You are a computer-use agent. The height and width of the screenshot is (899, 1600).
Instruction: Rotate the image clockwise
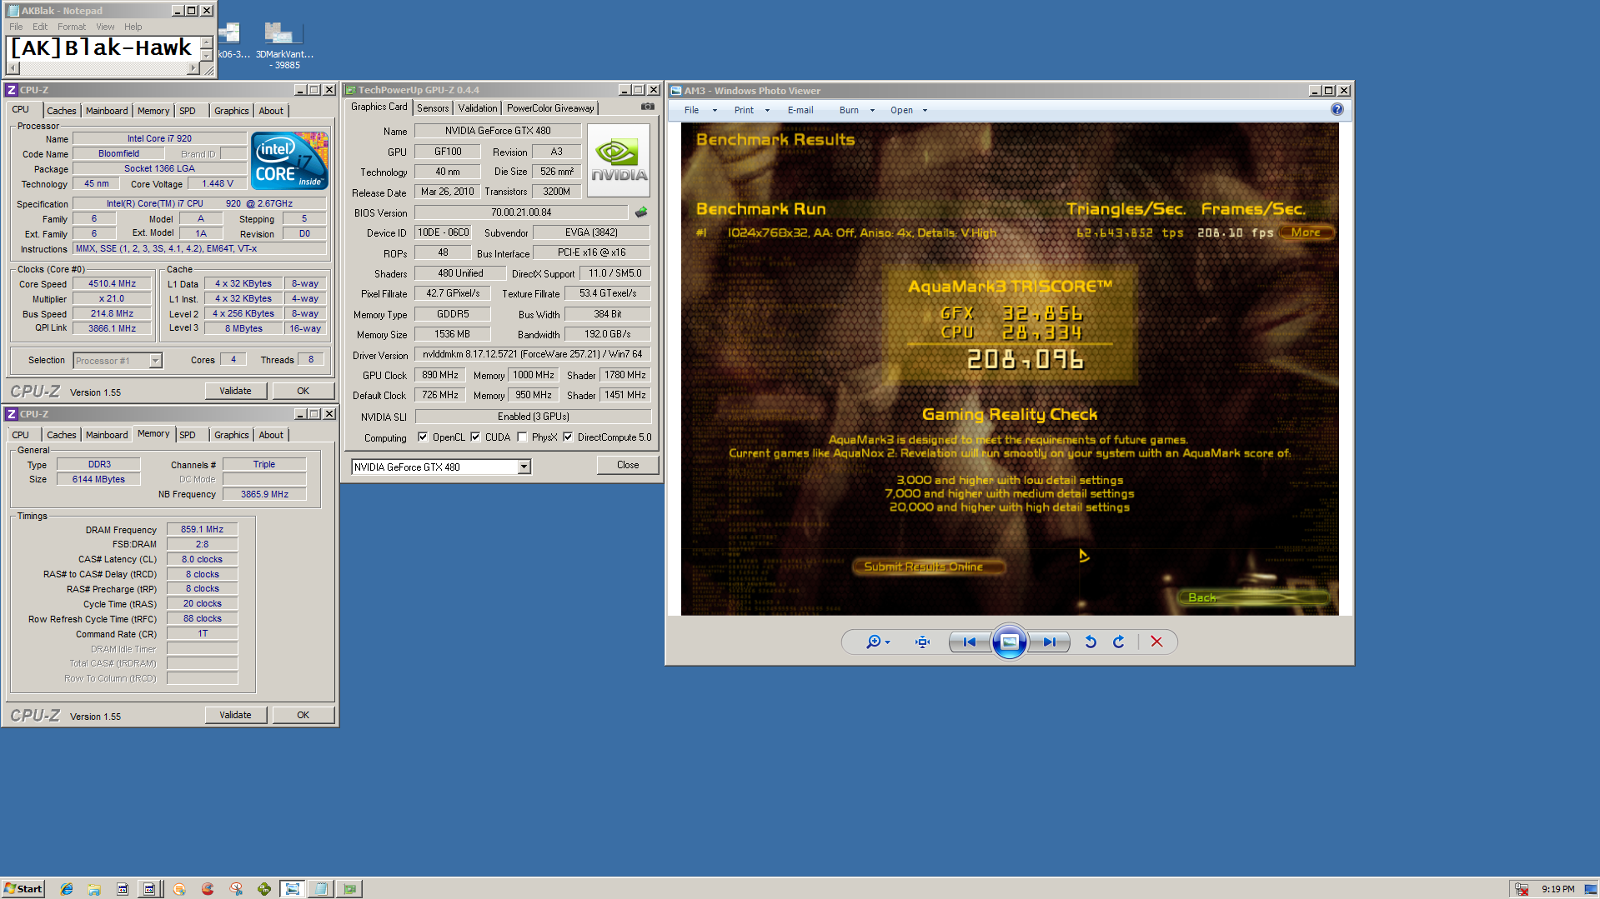(x=1119, y=642)
